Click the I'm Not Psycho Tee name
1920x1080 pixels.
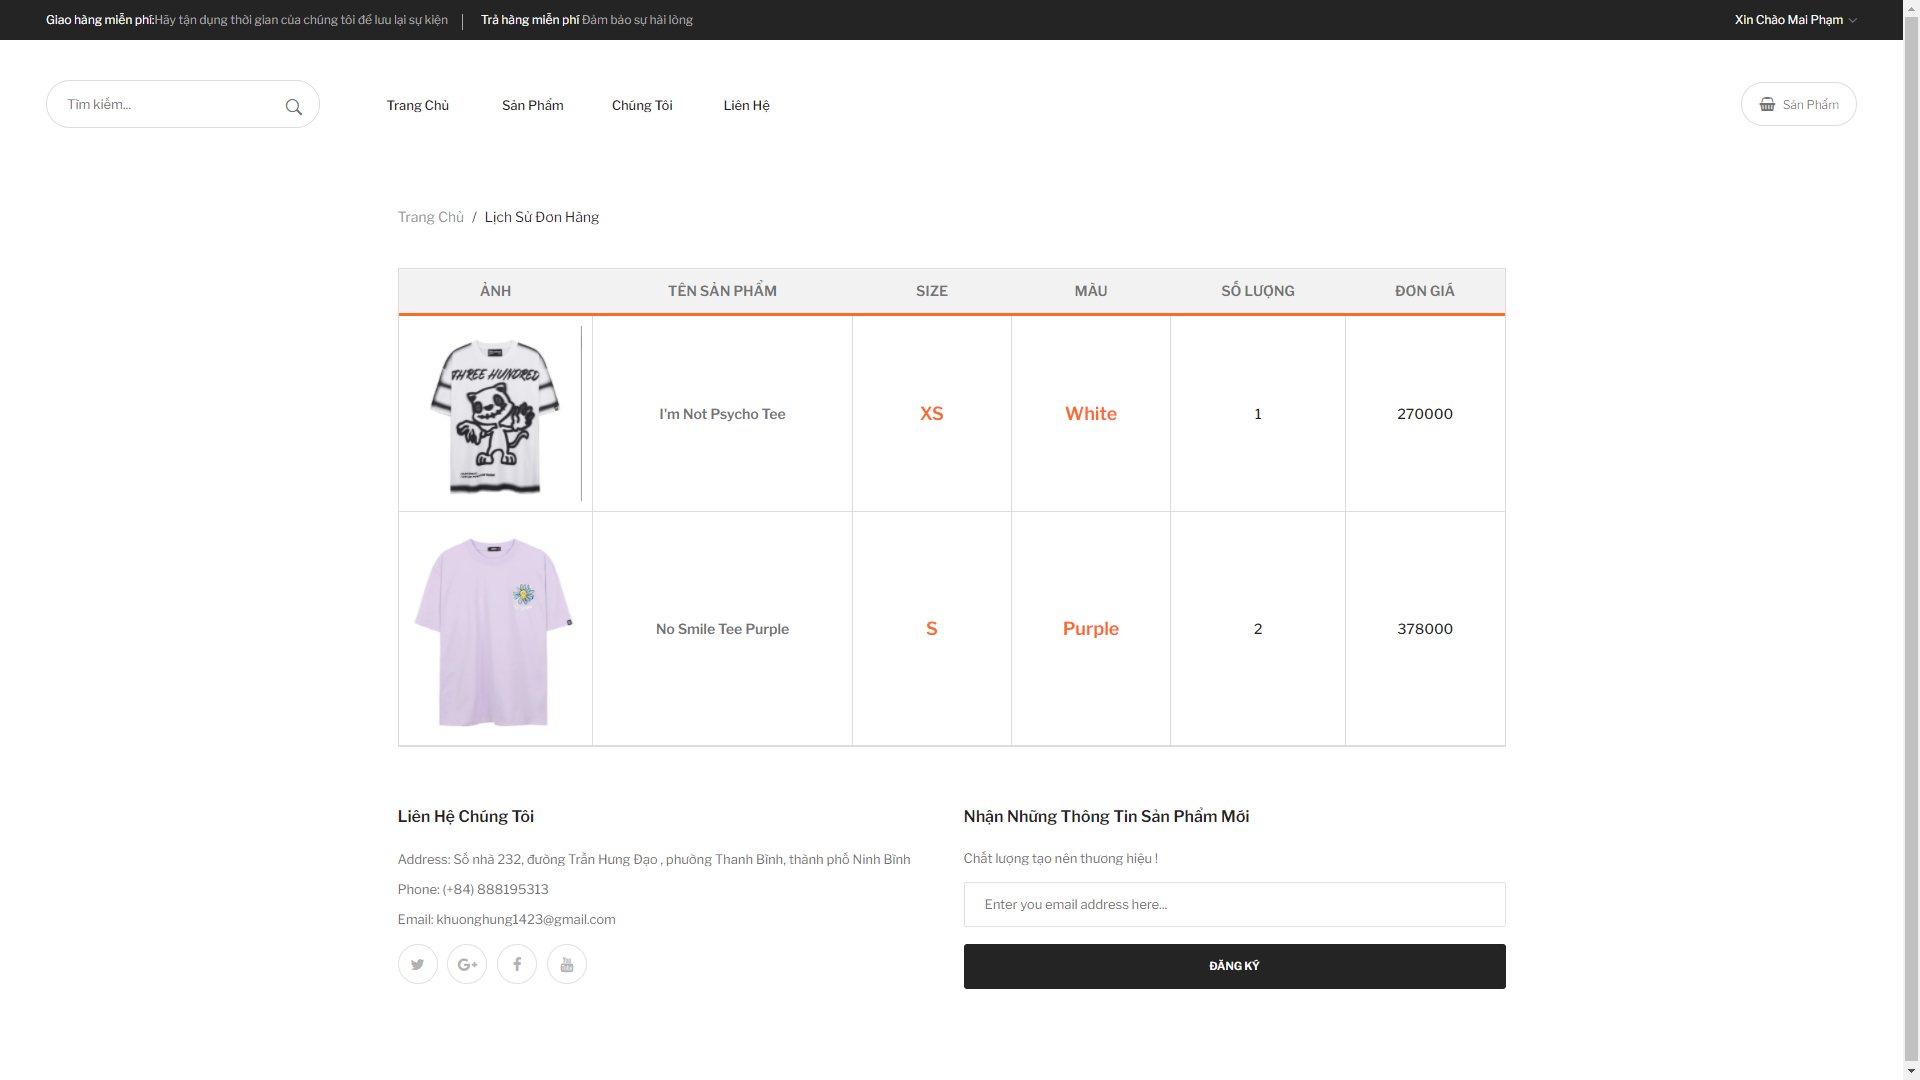click(x=722, y=414)
